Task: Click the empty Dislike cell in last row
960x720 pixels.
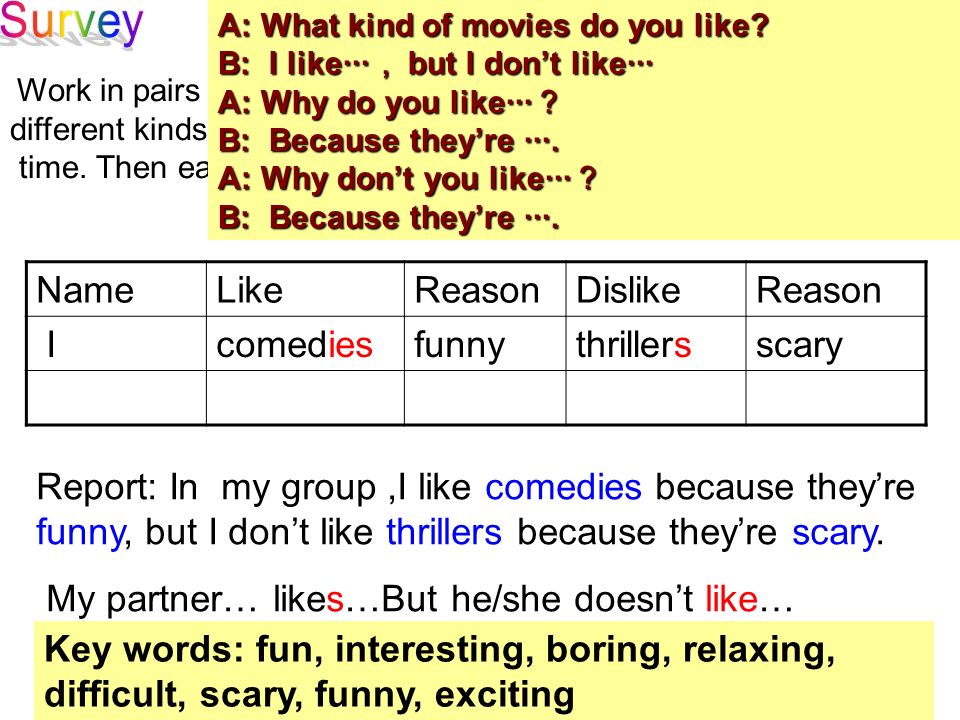Action: pos(656,397)
